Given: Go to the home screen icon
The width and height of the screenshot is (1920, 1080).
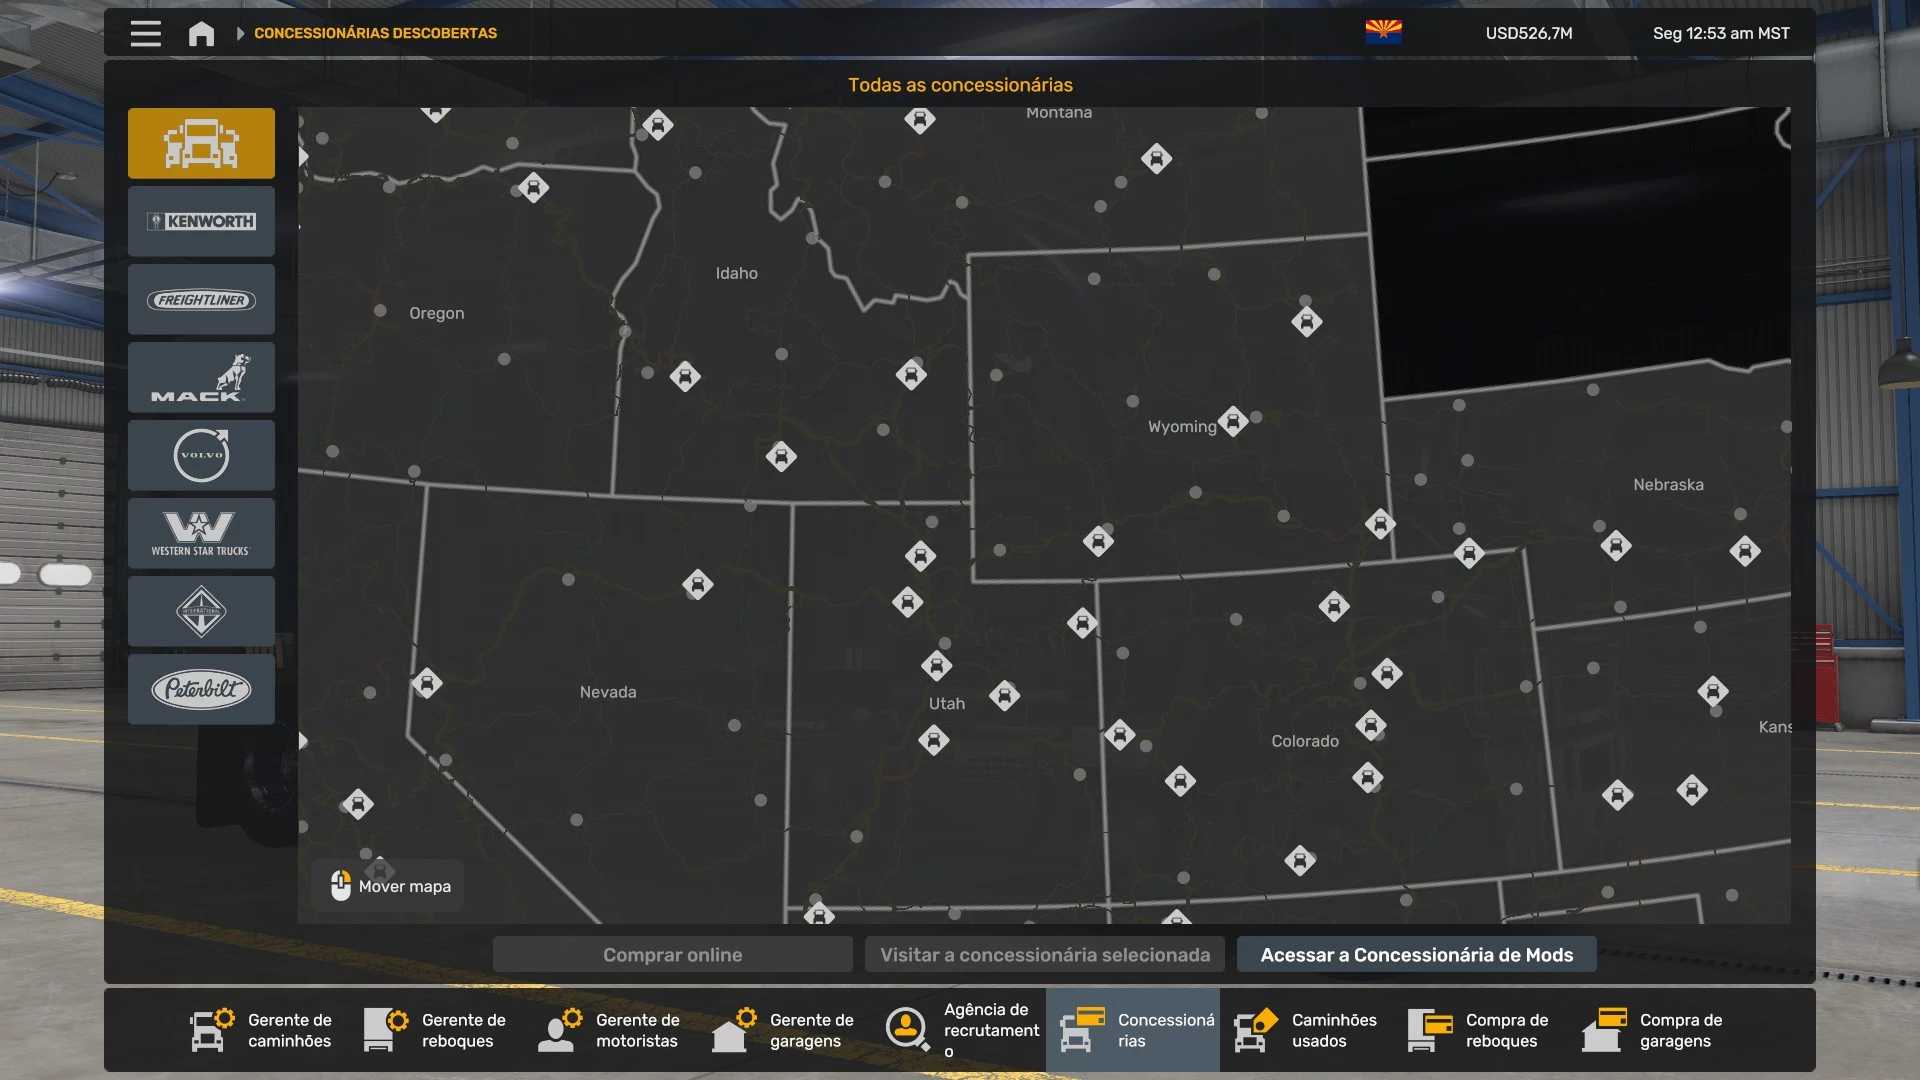Looking at the screenshot, I should 201,33.
